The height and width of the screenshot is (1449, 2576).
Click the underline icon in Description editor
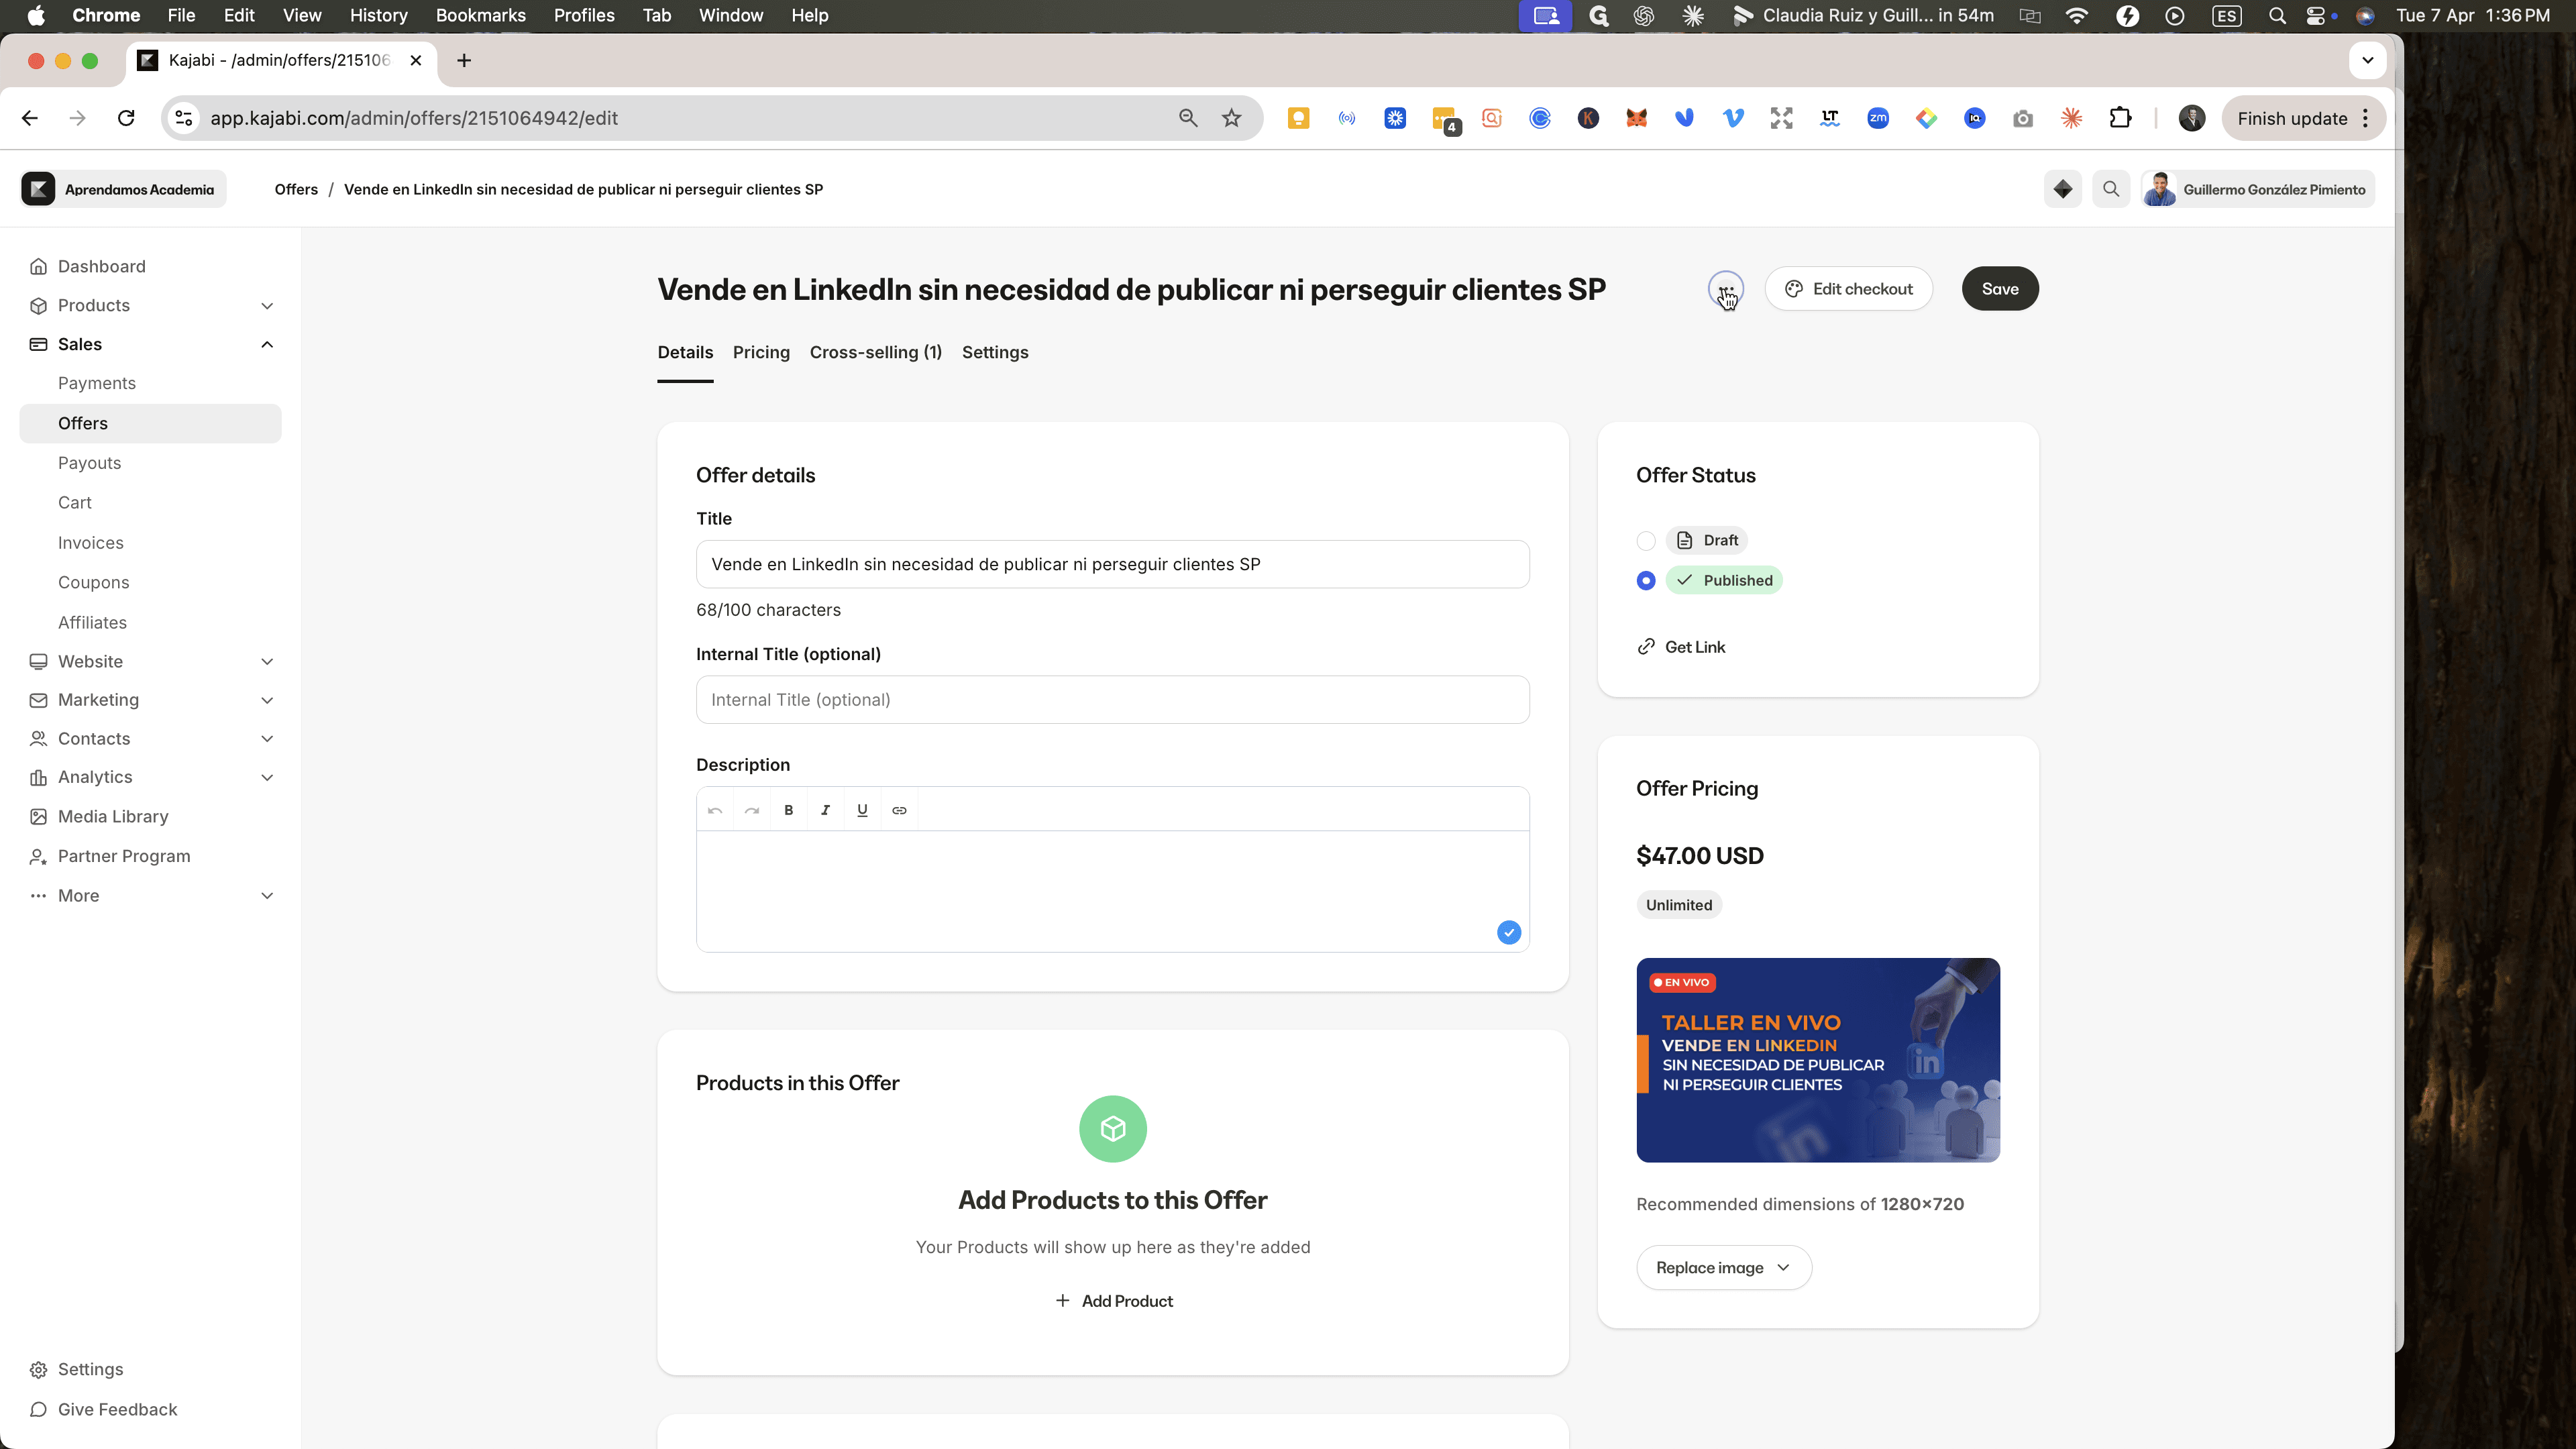point(862,810)
